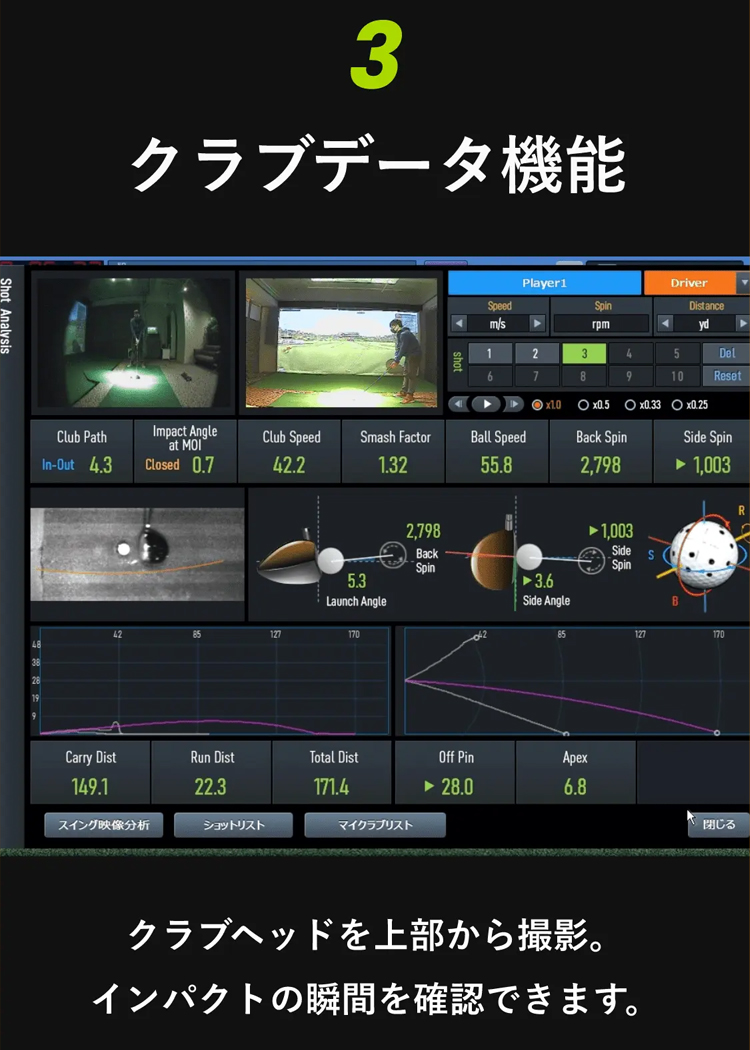Click the Shot Analysis sidebar label
The image size is (750, 1050).
[x=7, y=315]
